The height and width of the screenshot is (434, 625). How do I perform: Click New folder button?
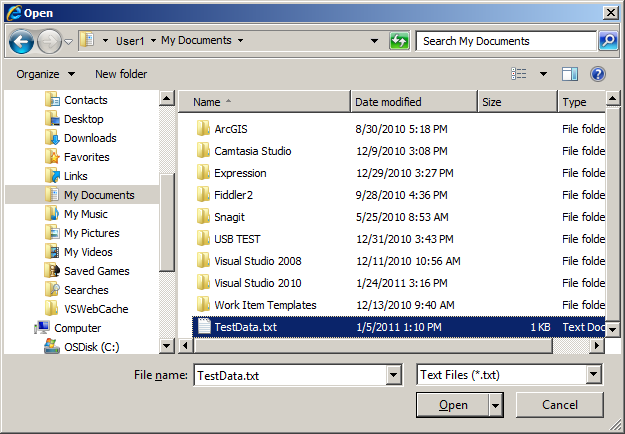tap(121, 74)
